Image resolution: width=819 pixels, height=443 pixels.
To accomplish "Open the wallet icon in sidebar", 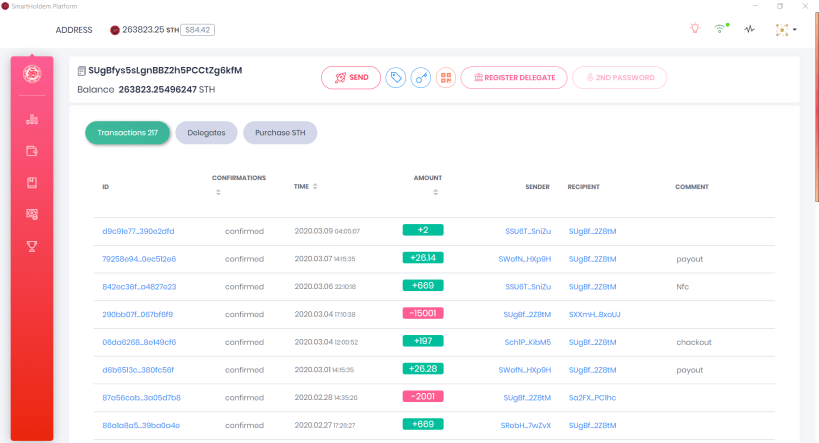I will coord(32,151).
